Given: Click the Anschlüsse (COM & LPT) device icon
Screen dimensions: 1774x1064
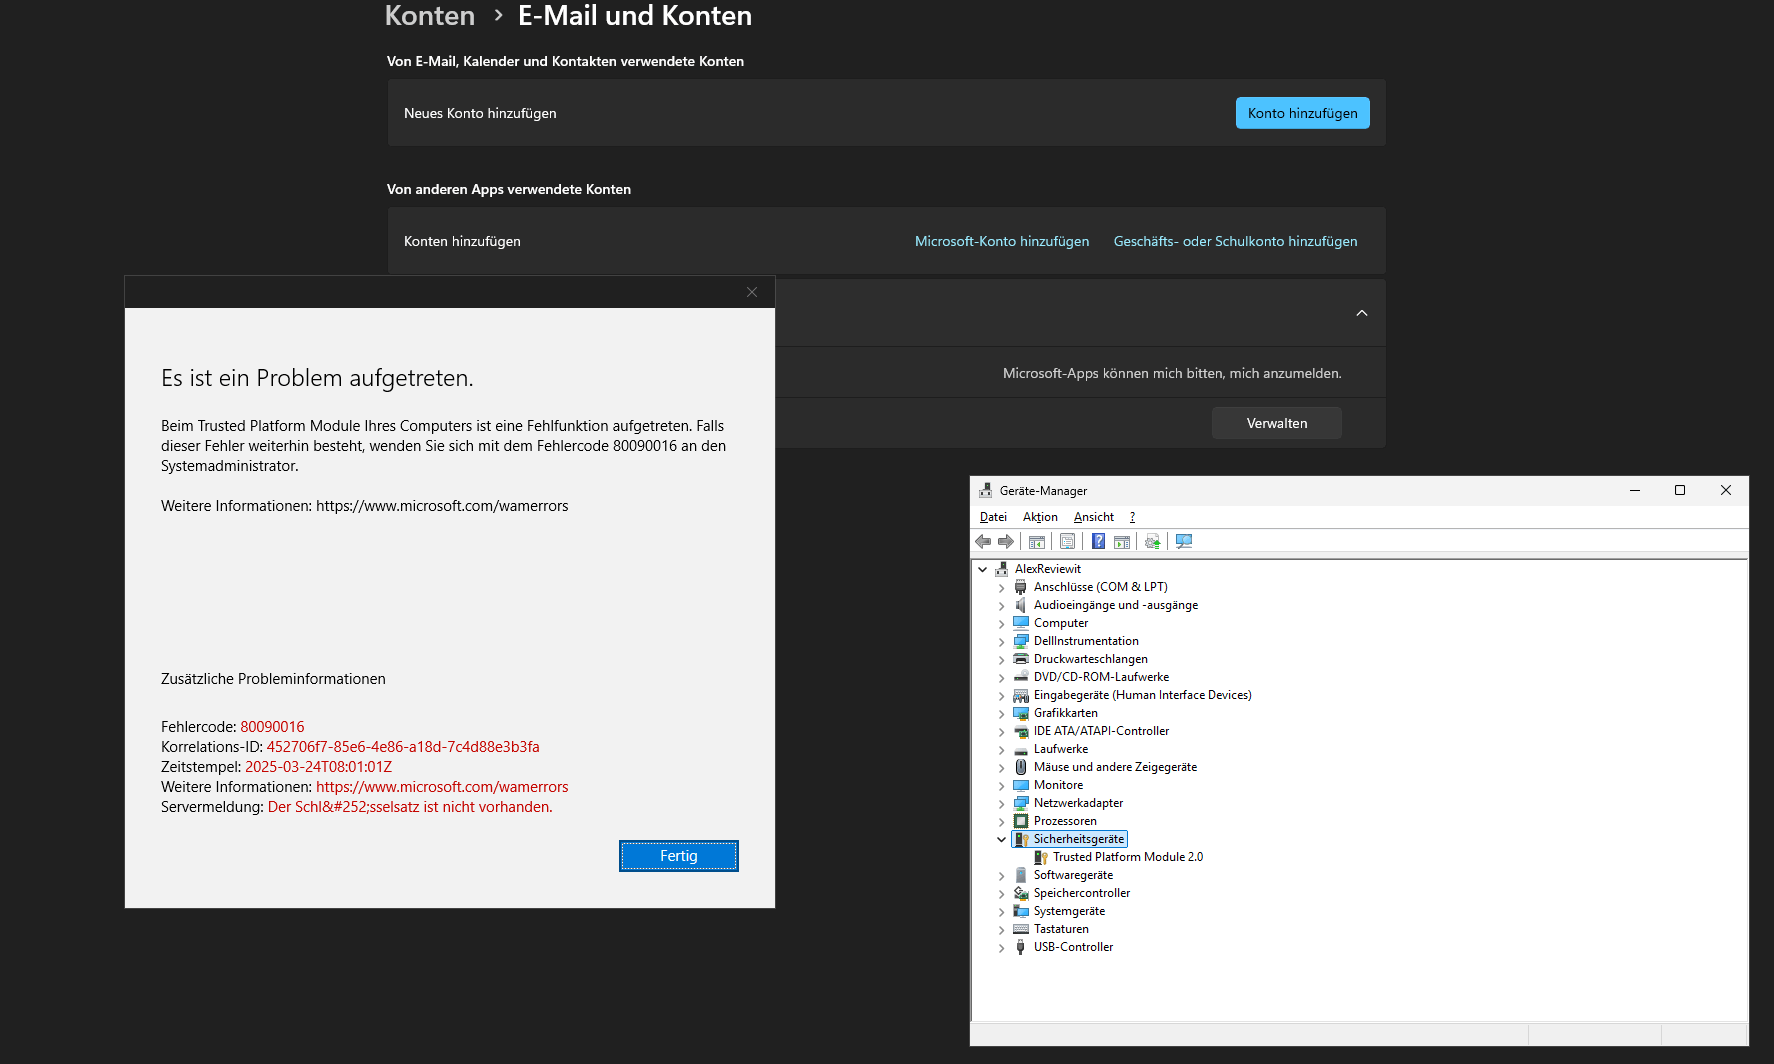Looking at the screenshot, I should pyautogui.click(x=1021, y=587).
